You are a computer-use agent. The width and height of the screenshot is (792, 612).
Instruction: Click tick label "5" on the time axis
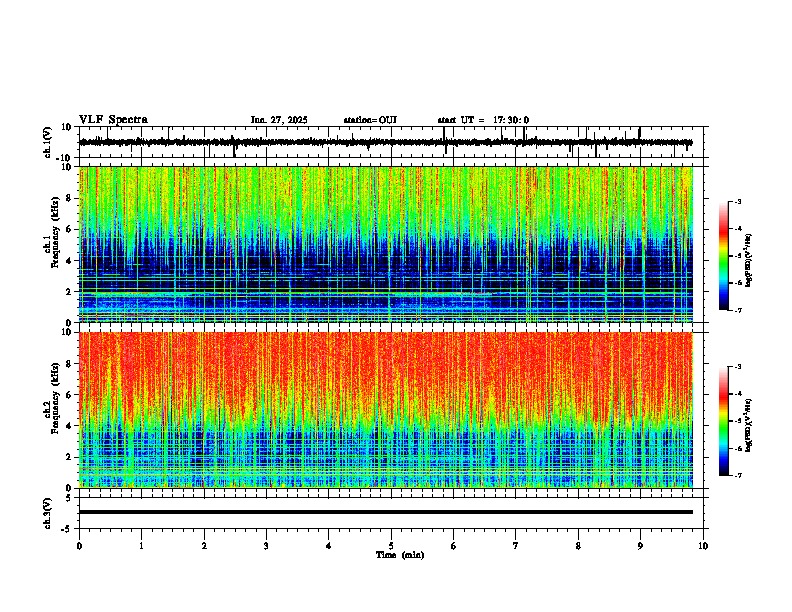point(391,546)
